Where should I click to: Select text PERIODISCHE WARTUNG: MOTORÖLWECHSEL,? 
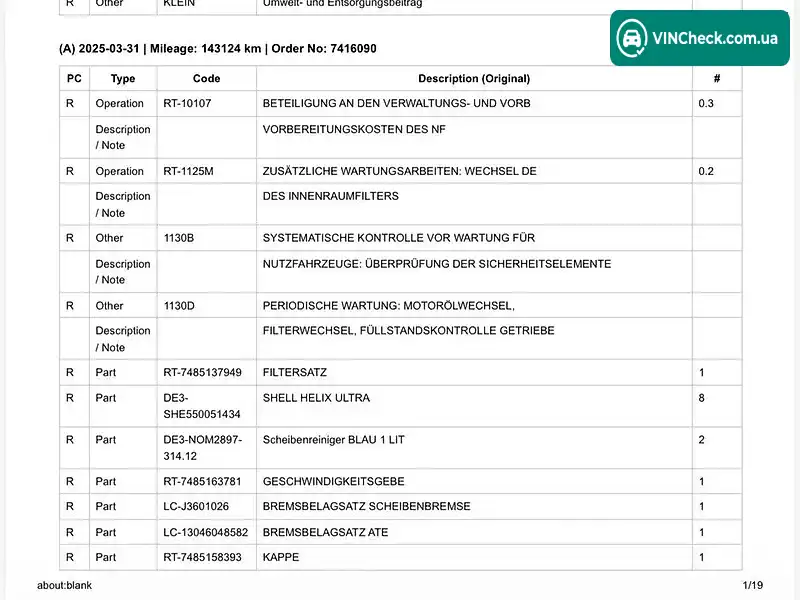[x=389, y=306]
